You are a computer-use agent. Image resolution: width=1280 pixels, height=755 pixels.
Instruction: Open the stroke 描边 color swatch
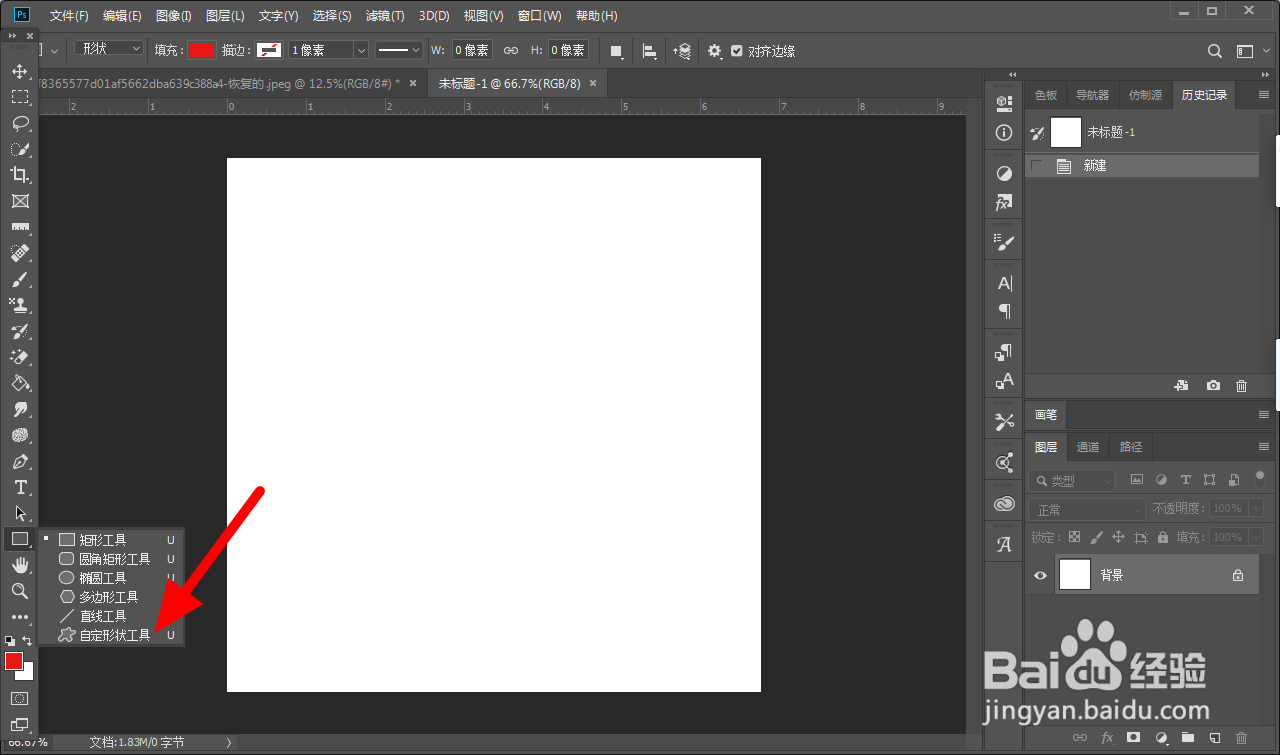pos(269,50)
